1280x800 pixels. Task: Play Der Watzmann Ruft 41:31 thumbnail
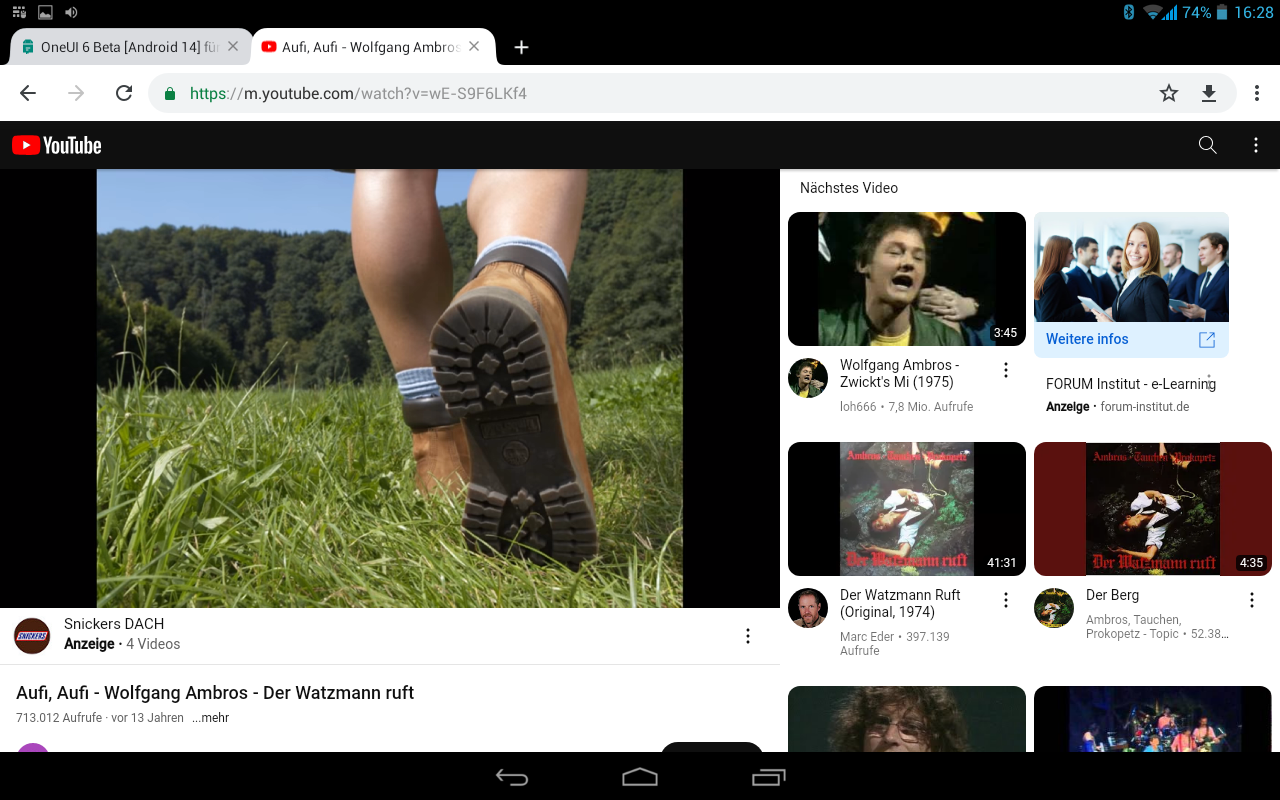(907, 509)
